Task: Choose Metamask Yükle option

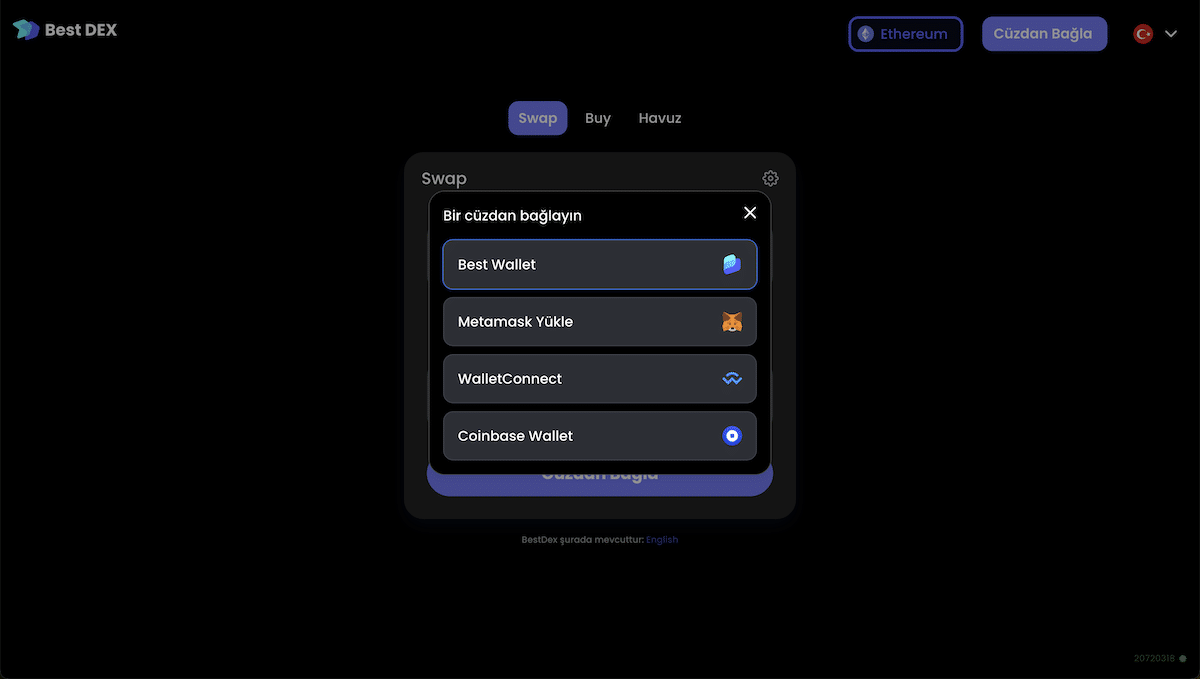Action: 600,322
